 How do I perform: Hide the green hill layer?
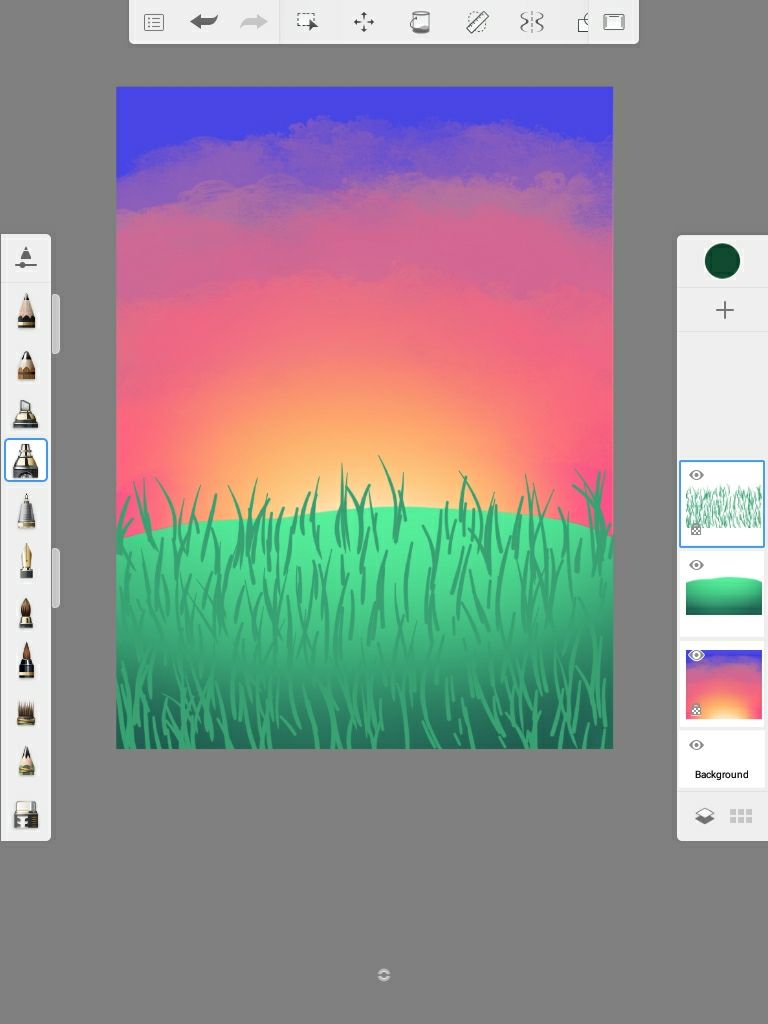(696, 565)
